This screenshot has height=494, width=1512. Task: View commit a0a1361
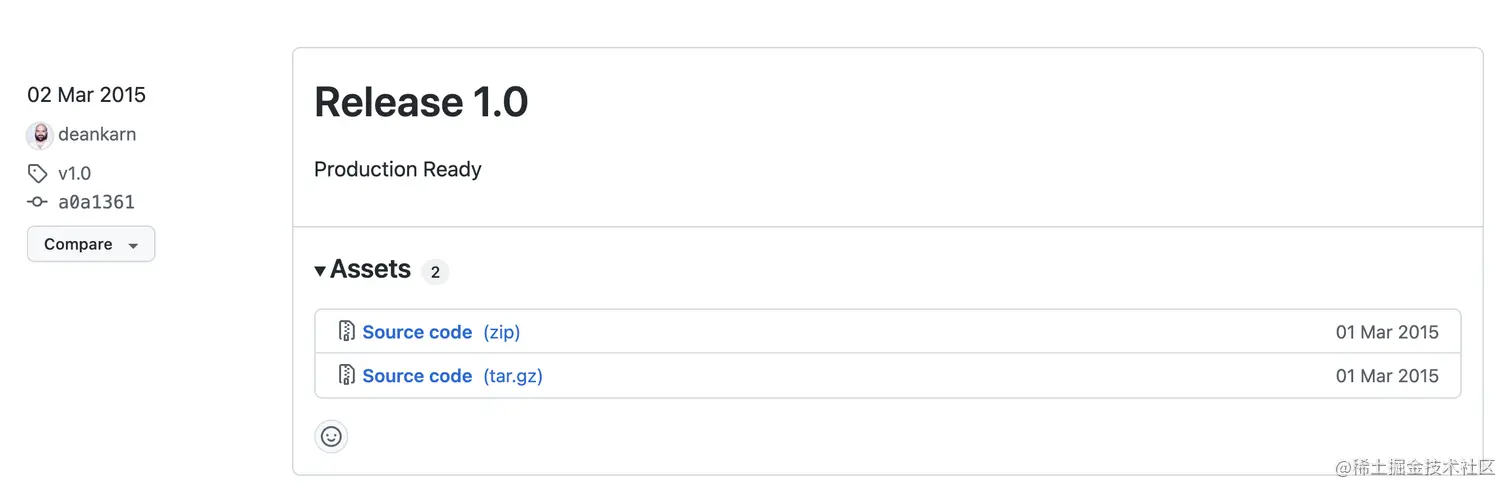[96, 202]
